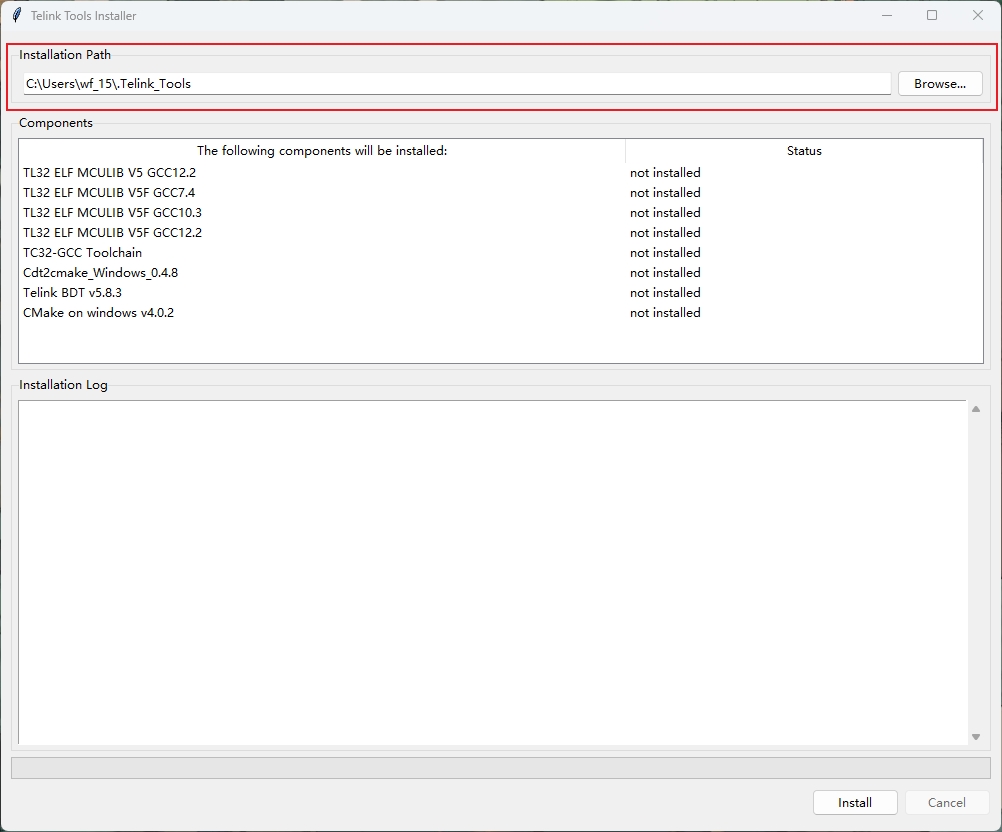Screen dimensions: 1002x832
Task: Select TL32 ELF MCULIB V5F GCC12.2 row
Action: coord(112,233)
